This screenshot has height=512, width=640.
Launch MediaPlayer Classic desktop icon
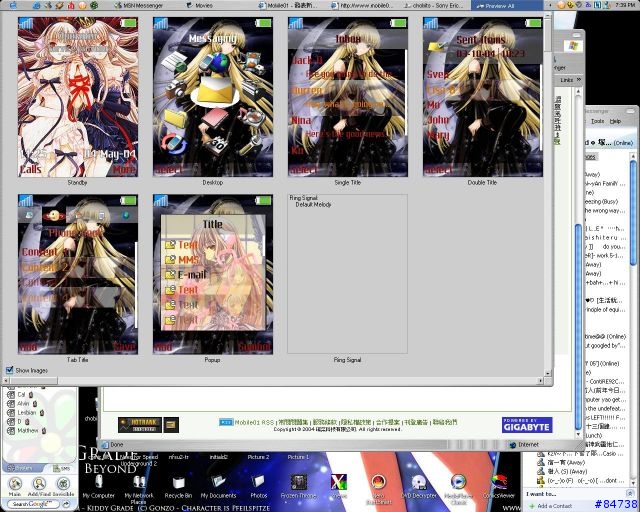(x=458, y=488)
